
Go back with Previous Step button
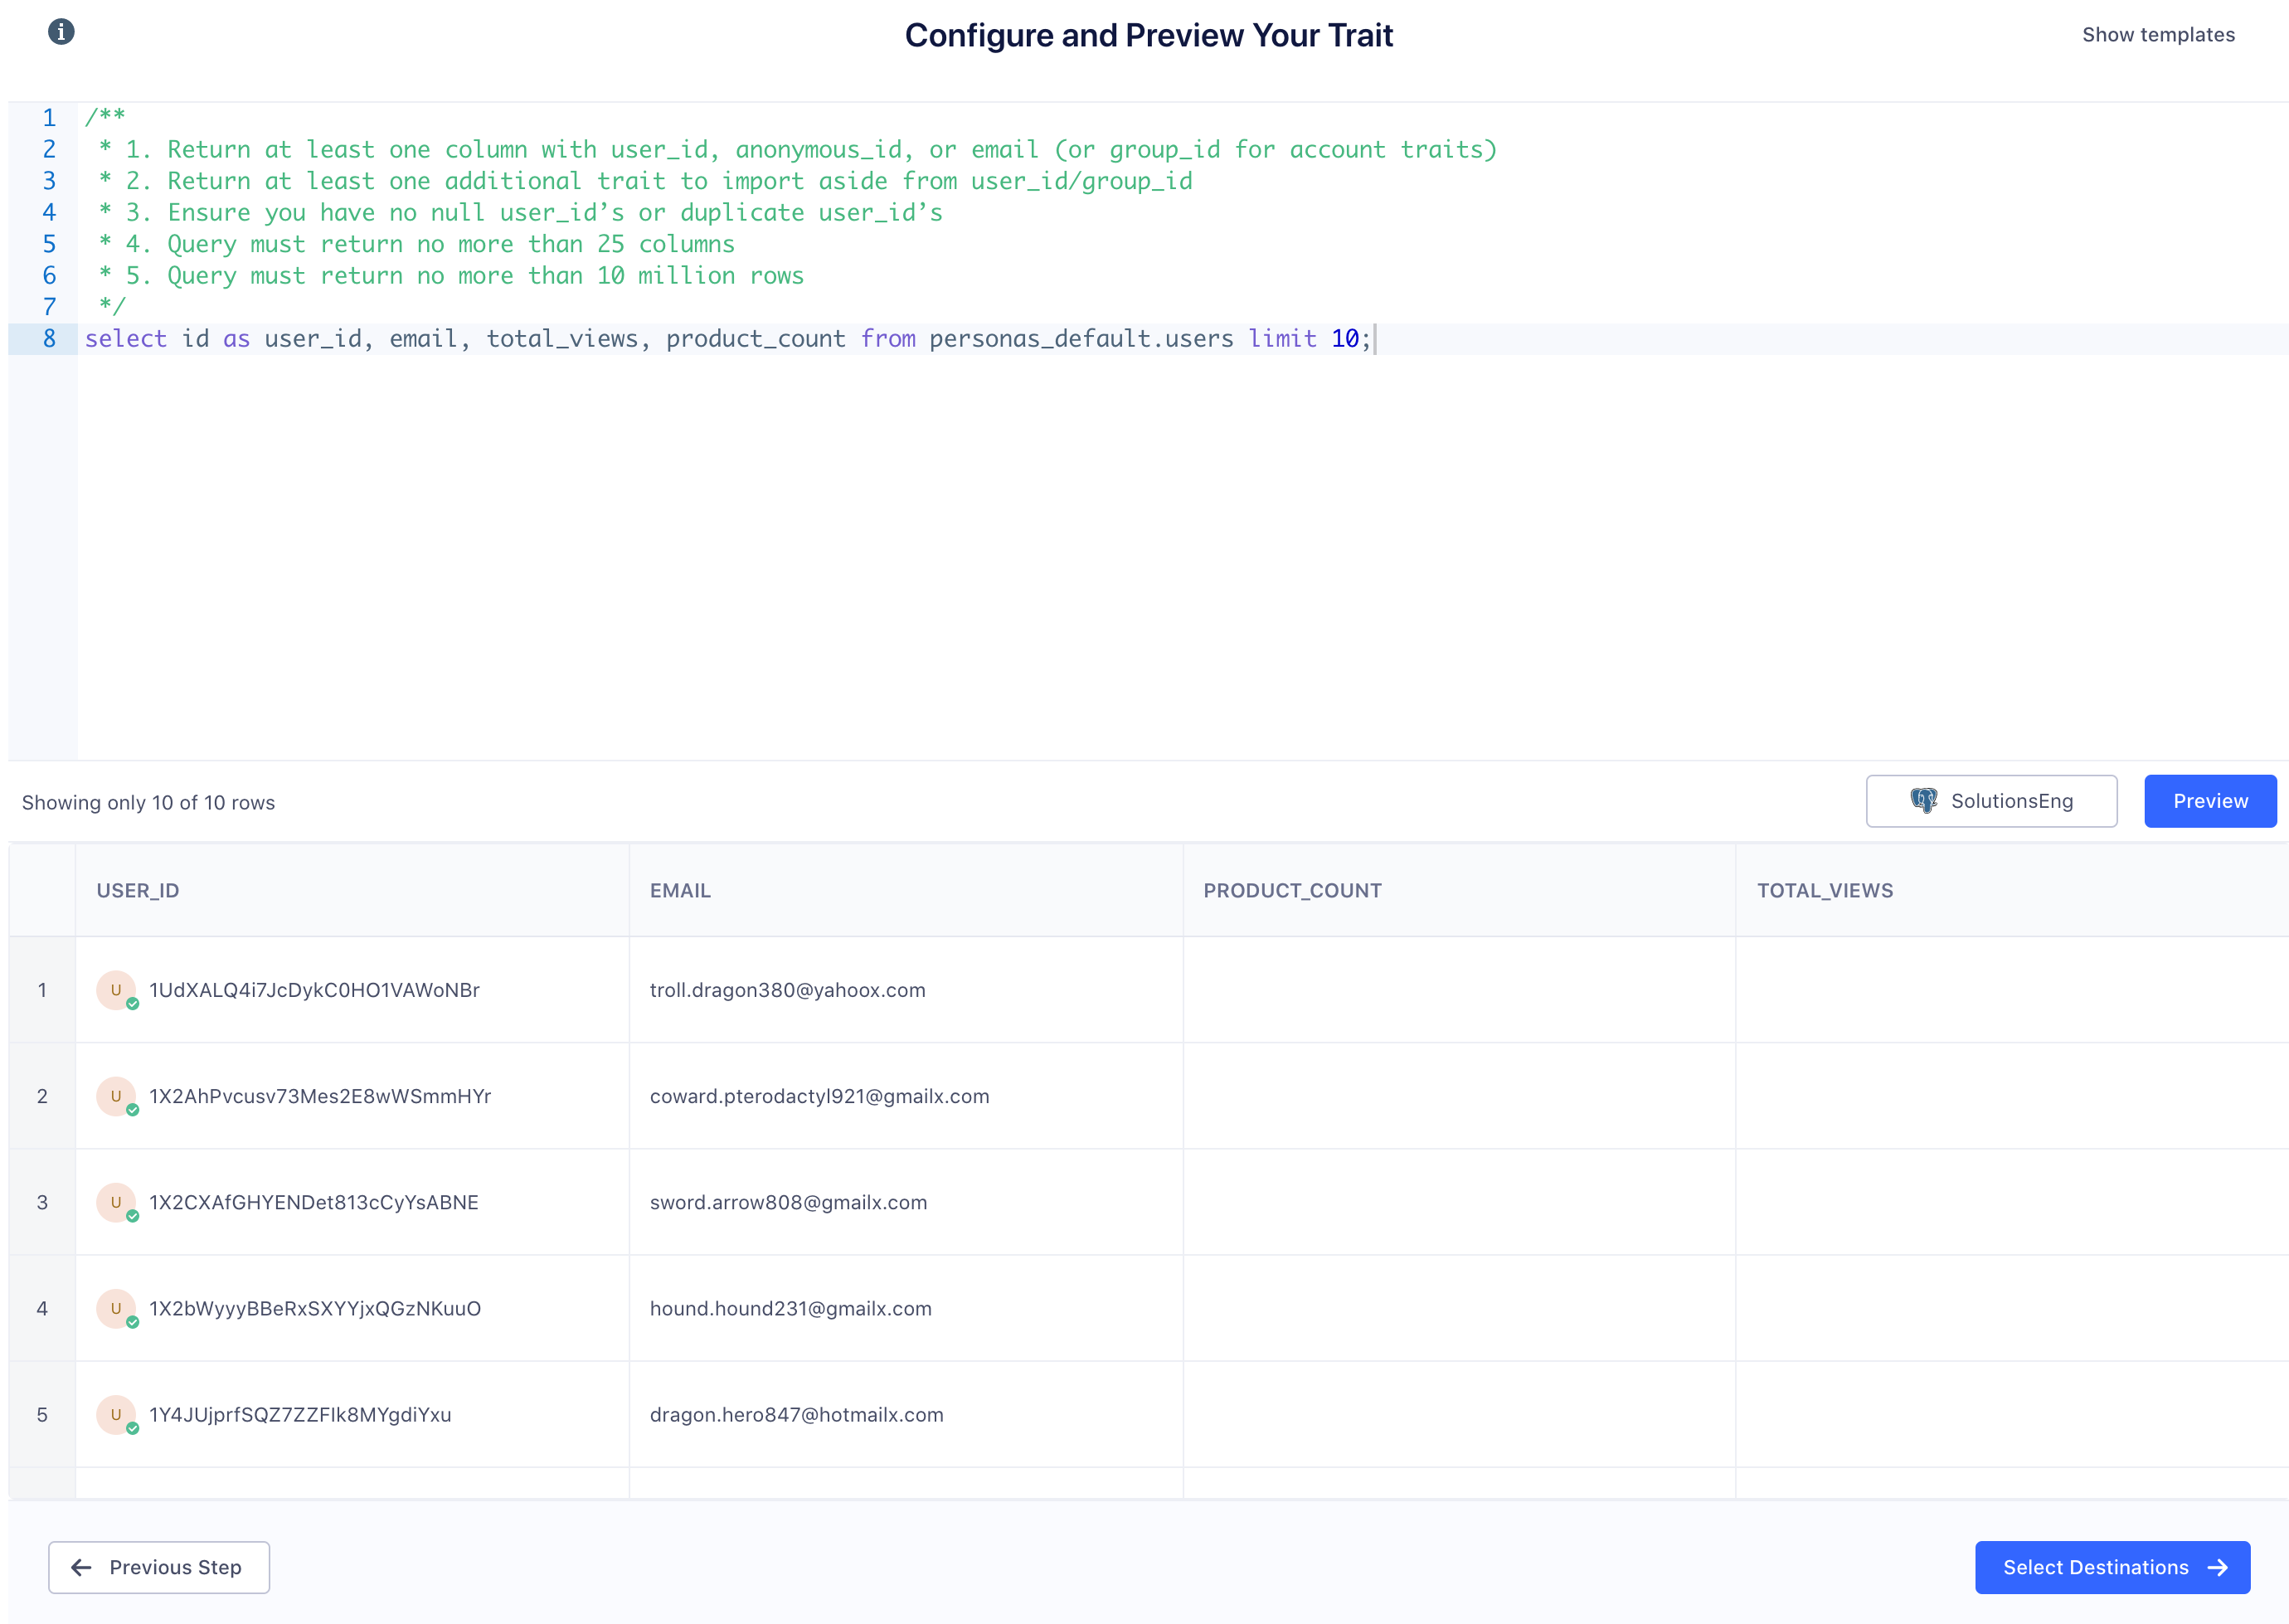point(159,1567)
